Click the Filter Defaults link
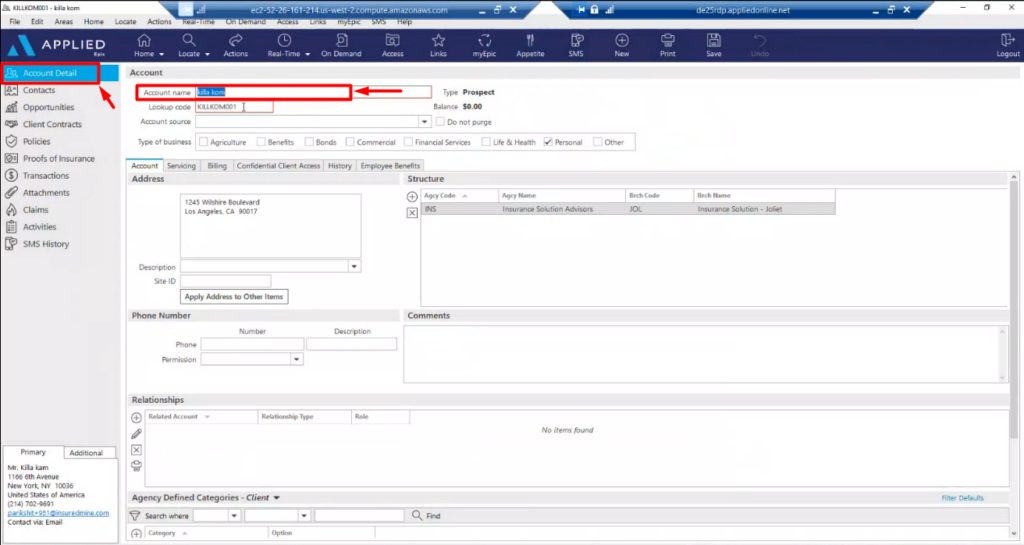 [962, 498]
